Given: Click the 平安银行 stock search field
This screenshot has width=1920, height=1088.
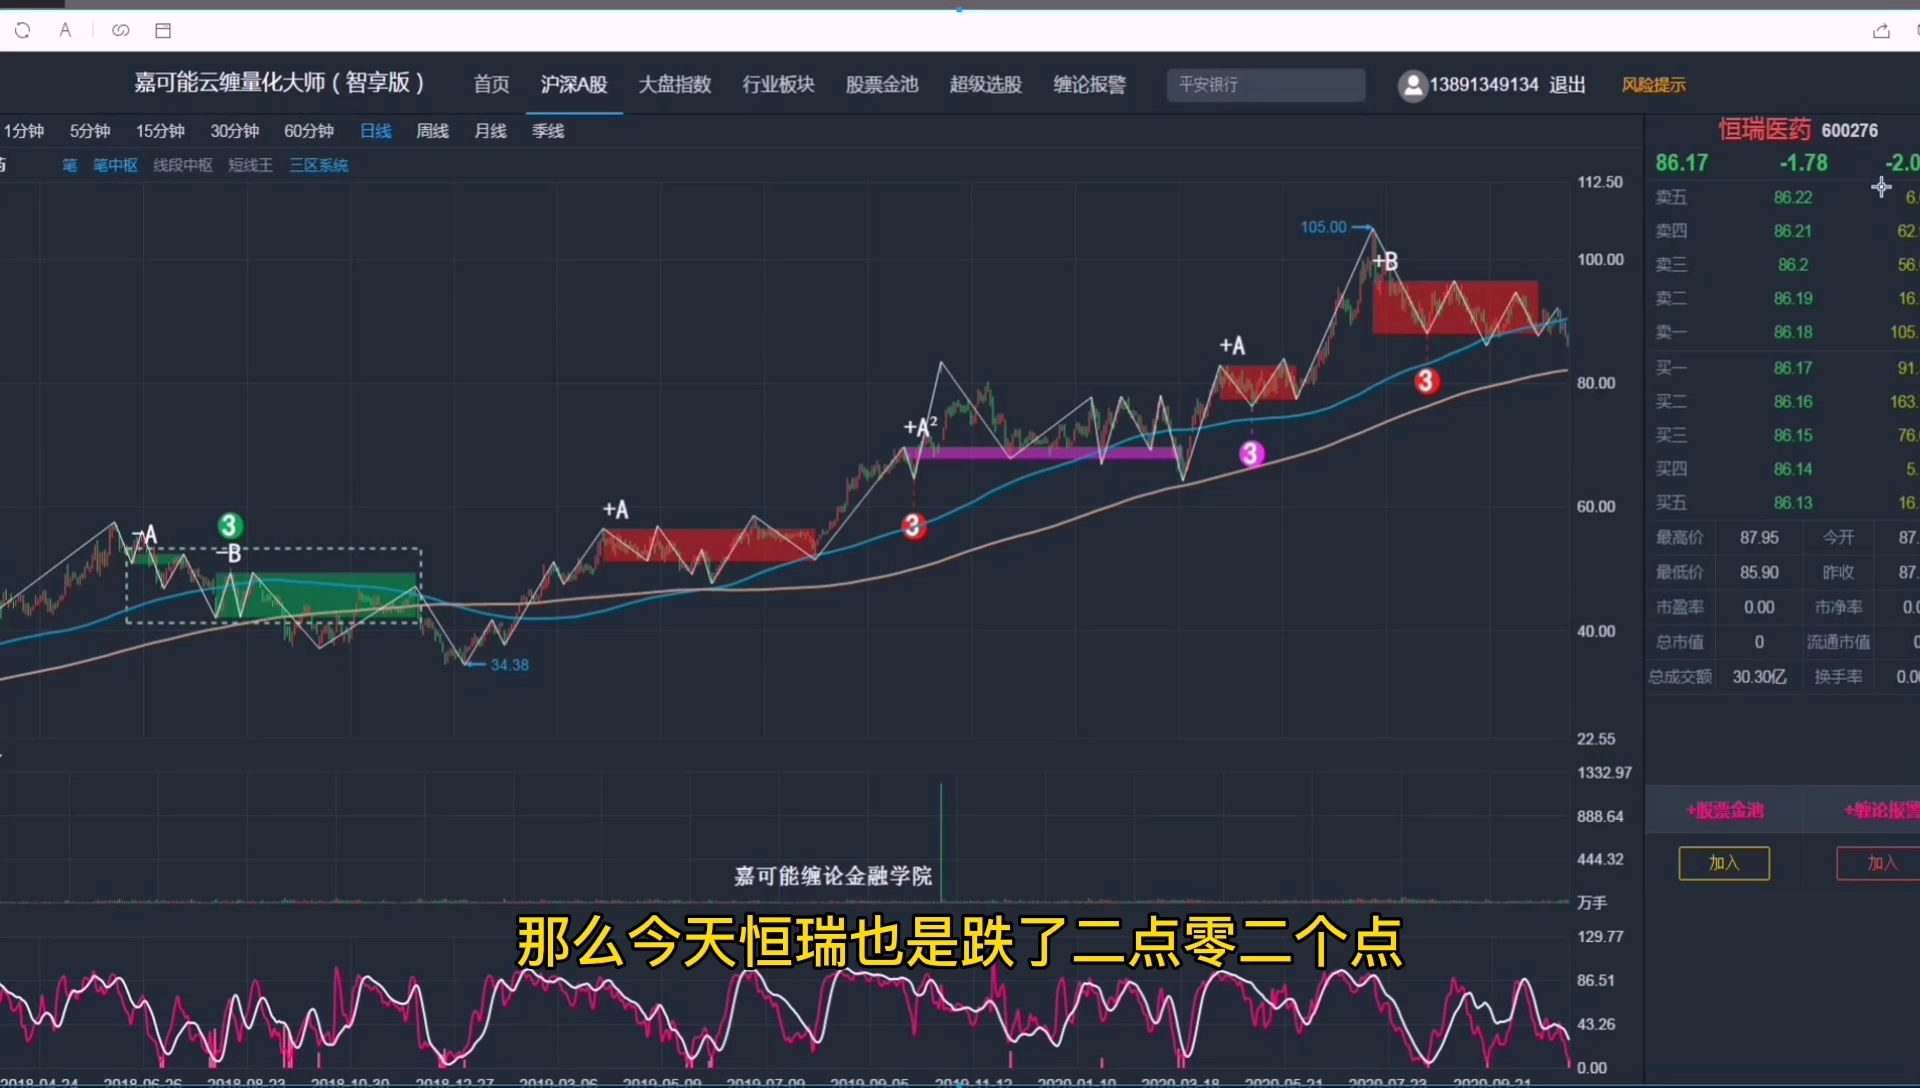Looking at the screenshot, I should 1266,85.
